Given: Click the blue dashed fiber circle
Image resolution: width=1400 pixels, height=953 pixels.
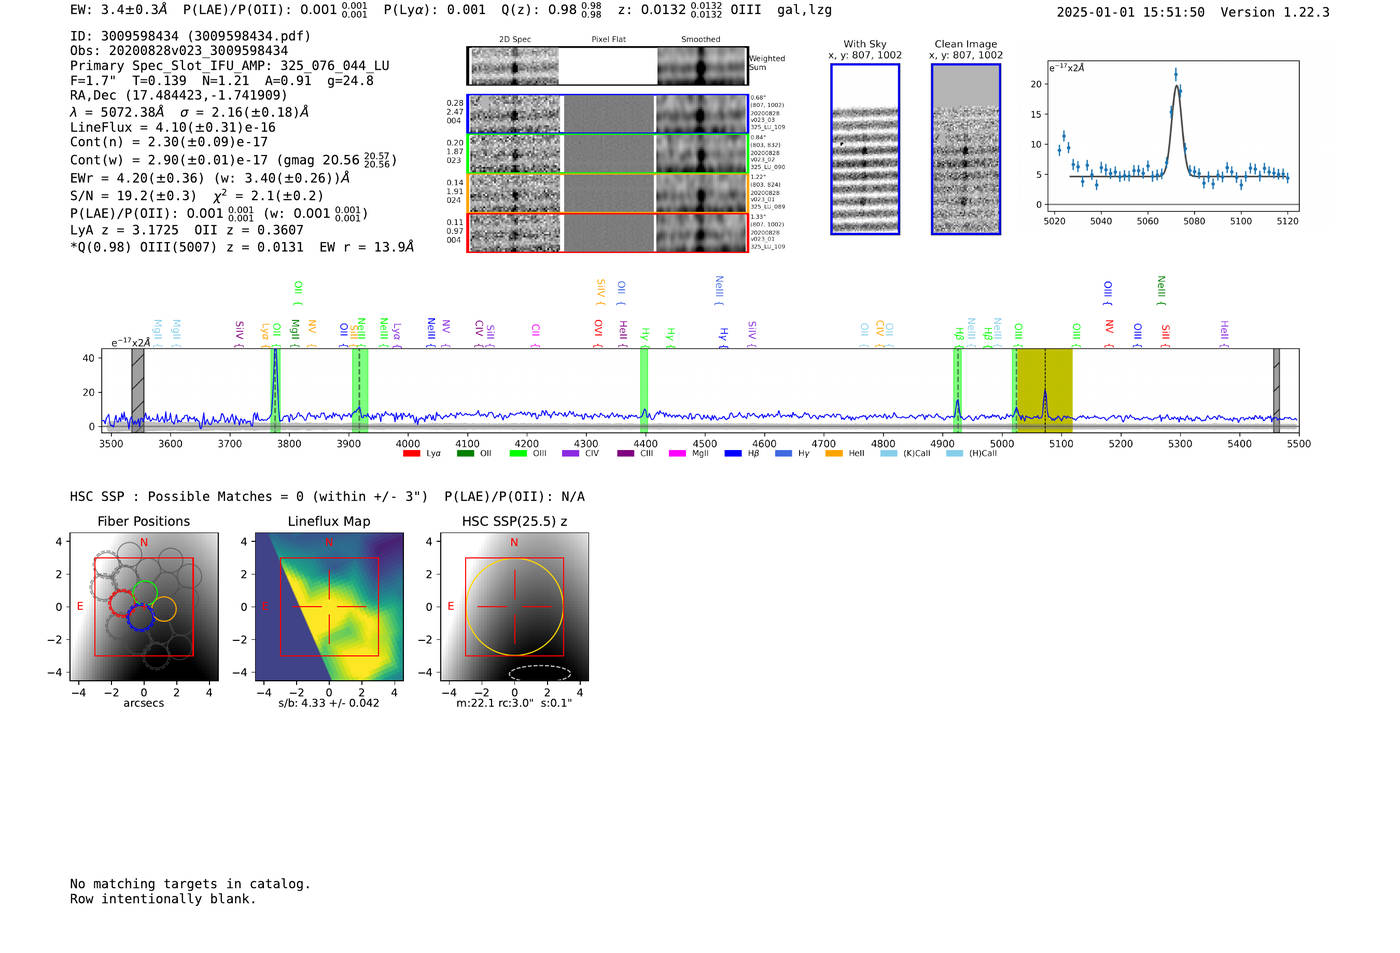Looking at the screenshot, I should 139,617.
